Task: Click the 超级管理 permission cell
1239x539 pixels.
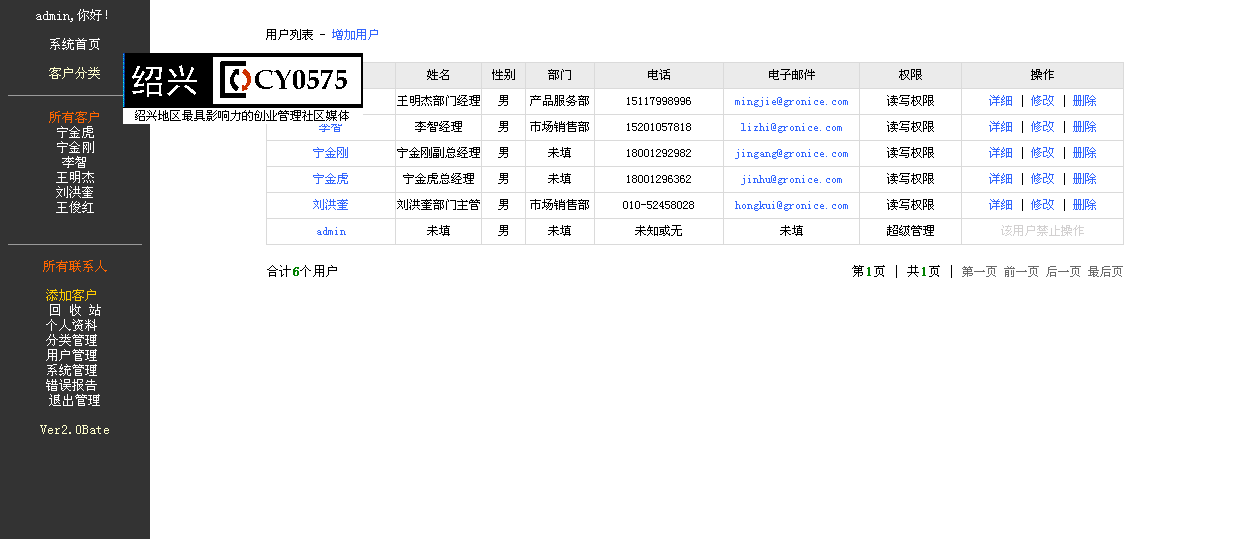Action: [x=910, y=231]
